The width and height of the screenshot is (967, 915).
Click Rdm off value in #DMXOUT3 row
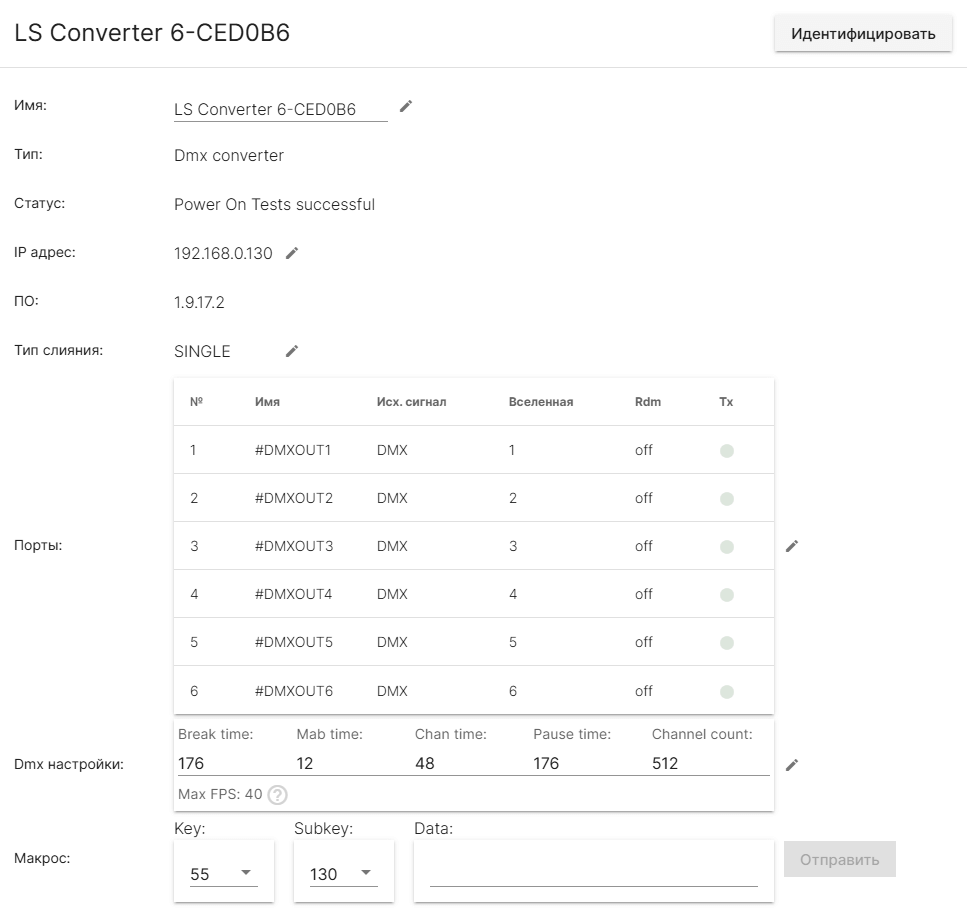(643, 546)
